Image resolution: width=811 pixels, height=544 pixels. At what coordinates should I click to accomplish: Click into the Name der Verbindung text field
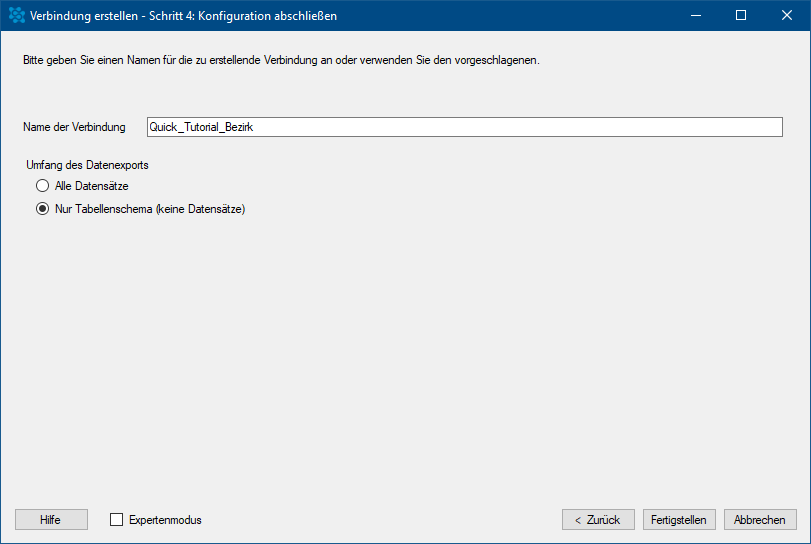(x=464, y=127)
